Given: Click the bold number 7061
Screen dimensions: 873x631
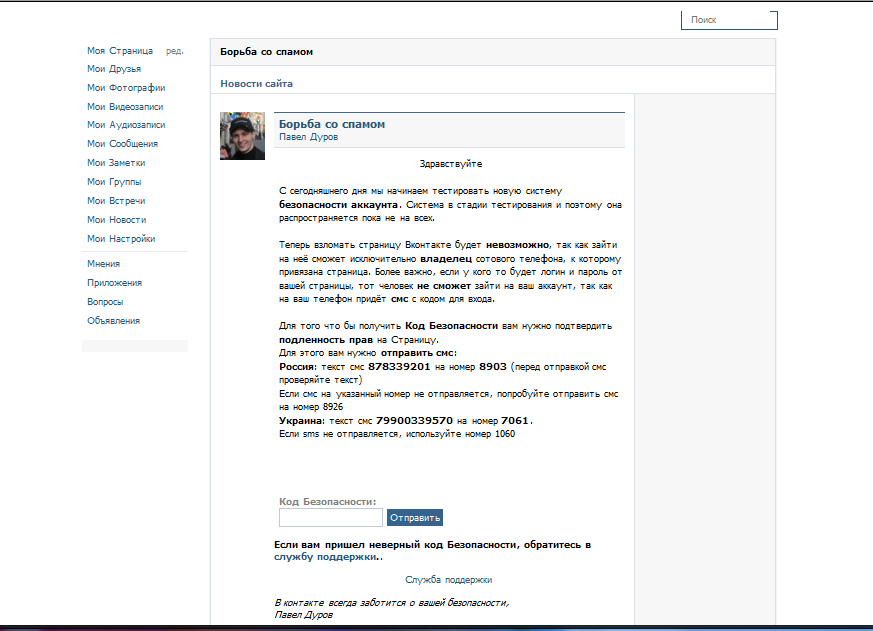Looking at the screenshot, I should coord(514,420).
